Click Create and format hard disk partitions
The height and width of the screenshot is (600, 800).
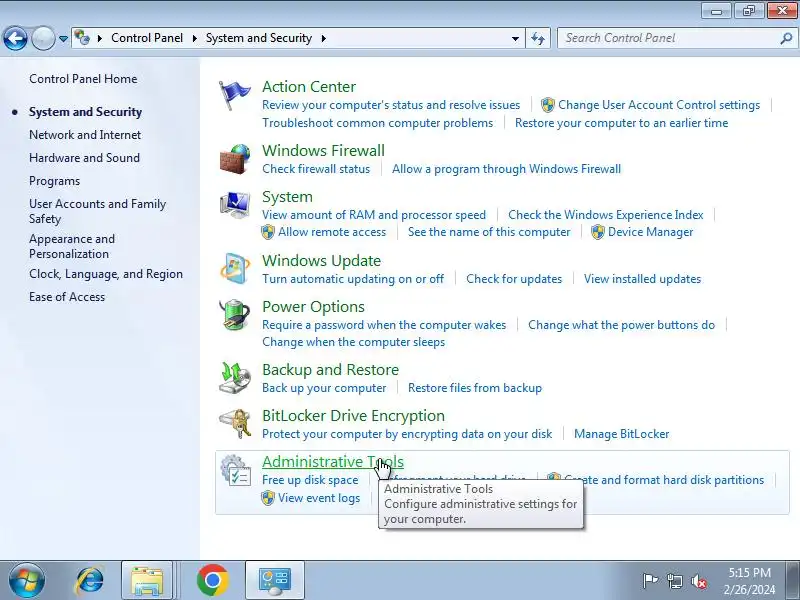[664, 480]
